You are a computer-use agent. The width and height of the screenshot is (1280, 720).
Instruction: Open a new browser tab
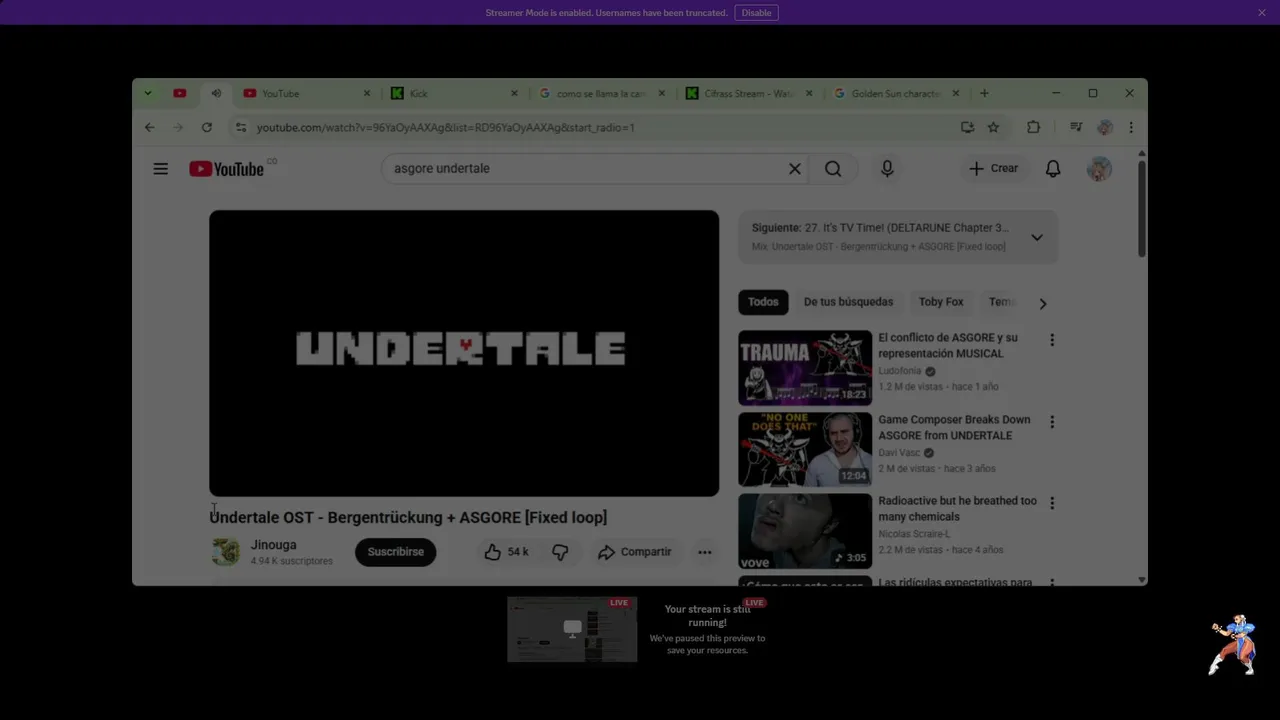984,93
